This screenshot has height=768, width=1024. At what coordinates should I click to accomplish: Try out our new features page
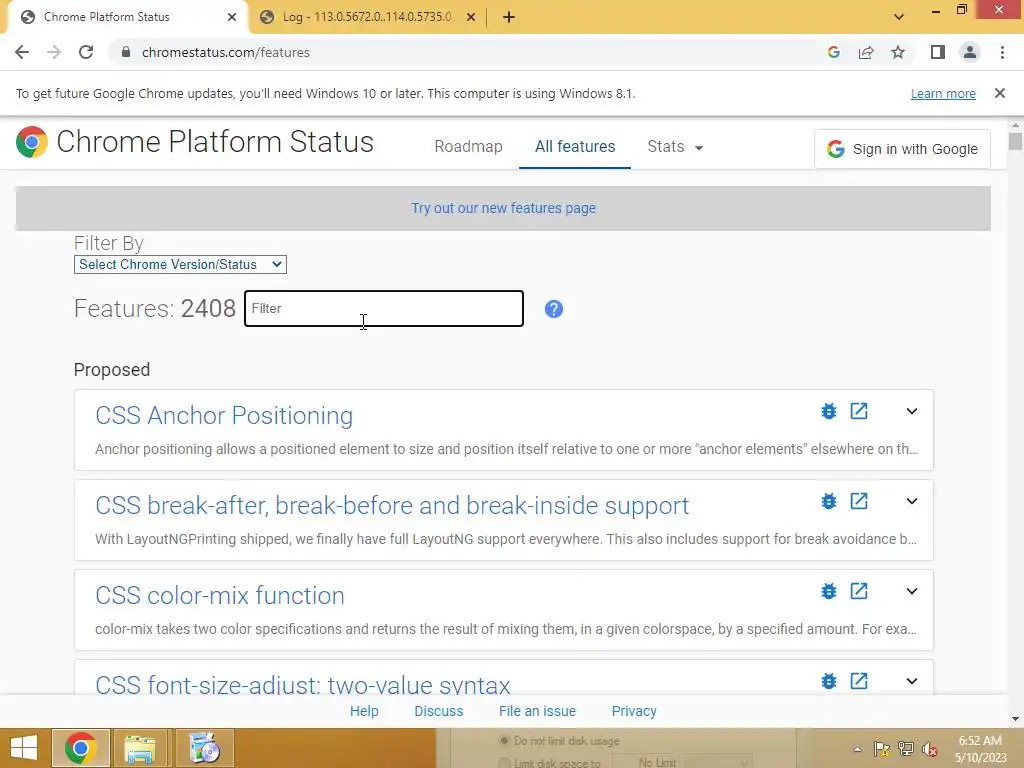pyautogui.click(x=503, y=208)
